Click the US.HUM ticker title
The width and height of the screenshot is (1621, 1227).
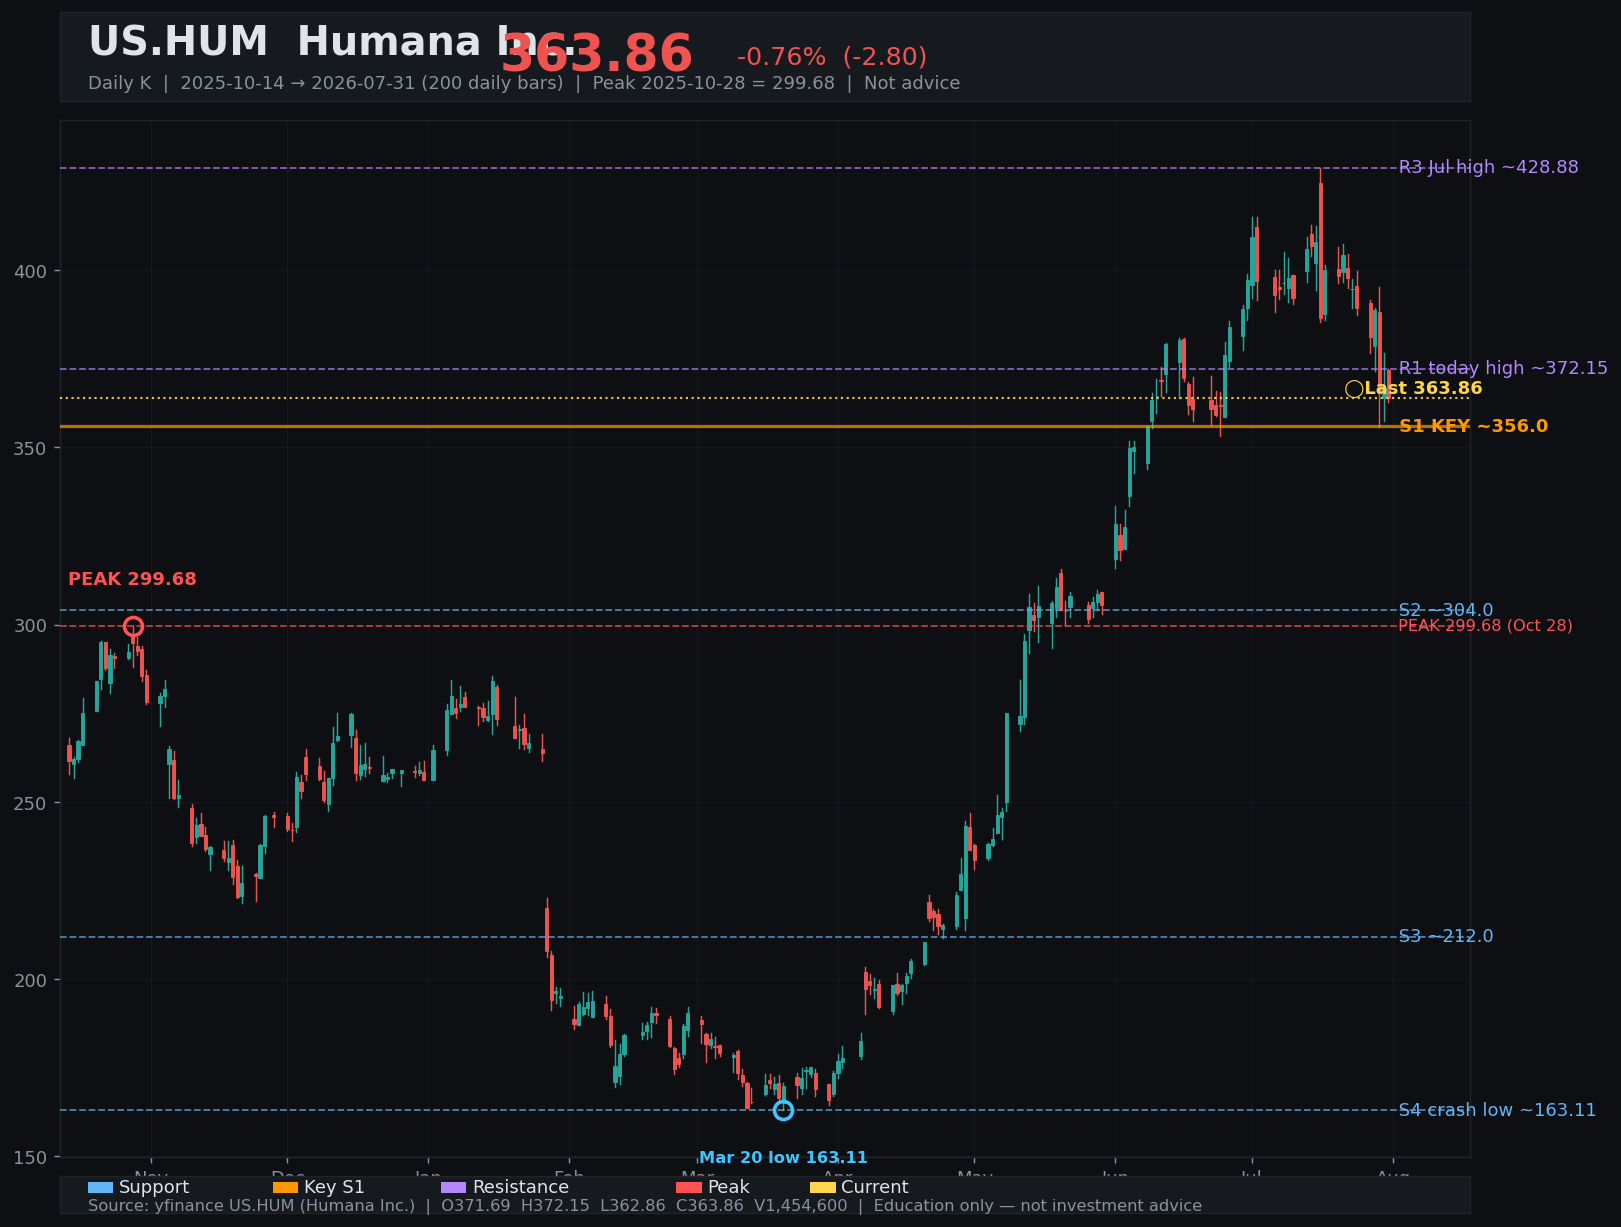pyautogui.click(x=178, y=42)
